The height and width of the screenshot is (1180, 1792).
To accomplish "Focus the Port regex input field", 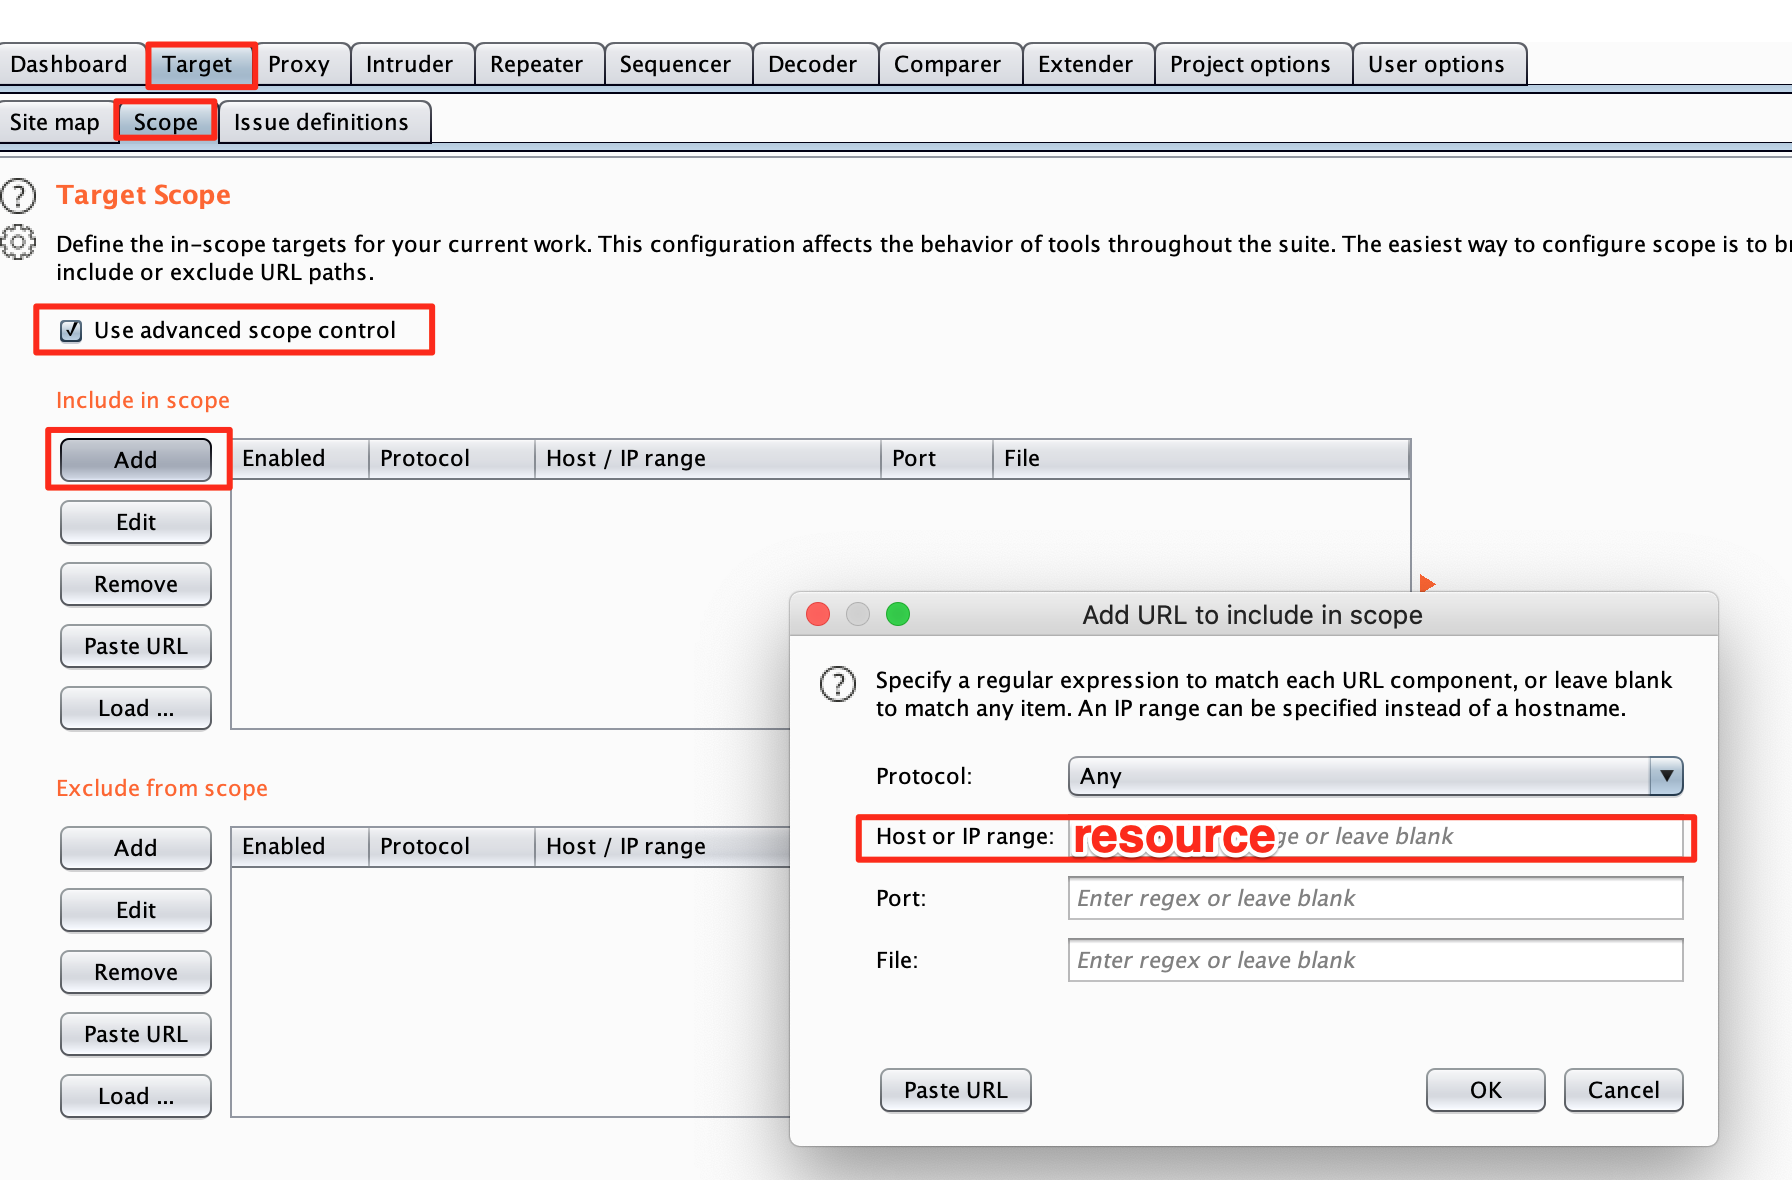I will pyautogui.click(x=1375, y=898).
